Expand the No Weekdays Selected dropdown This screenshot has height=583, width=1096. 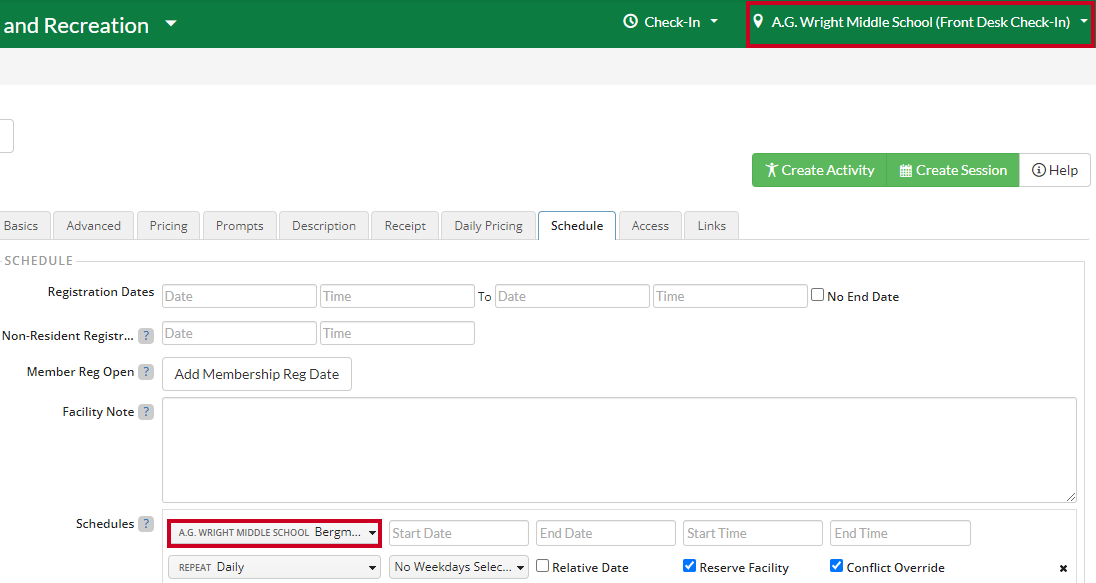(x=459, y=567)
